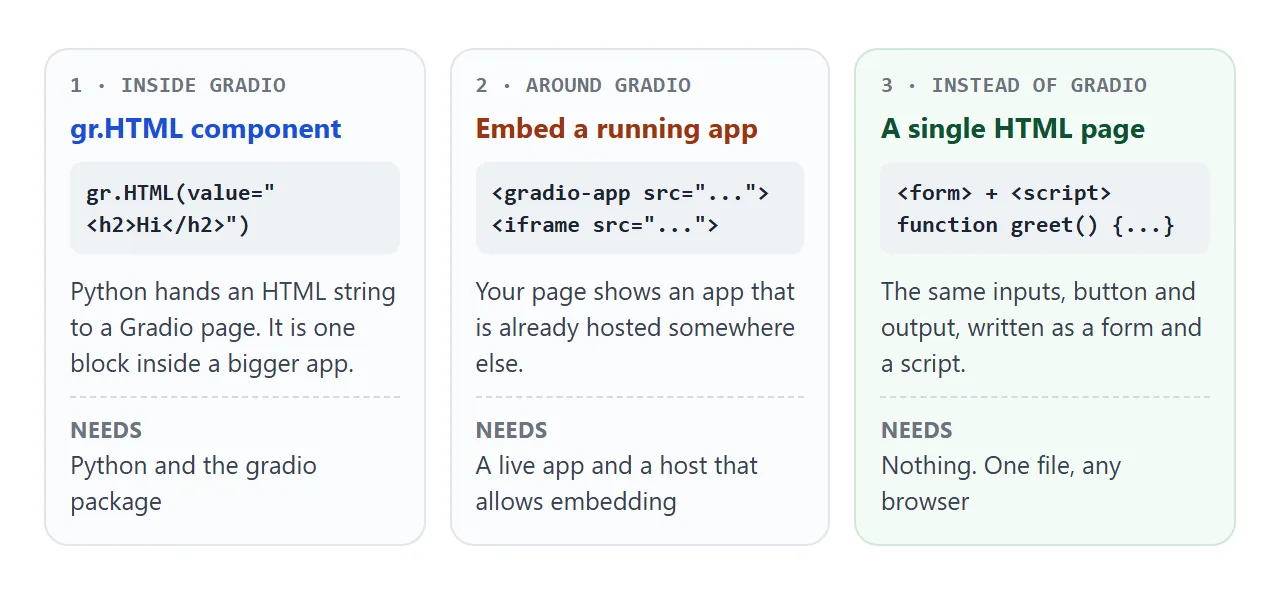Select the 'Embed a running app' heading
The height and width of the screenshot is (598, 1280).
tap(617, 129)
